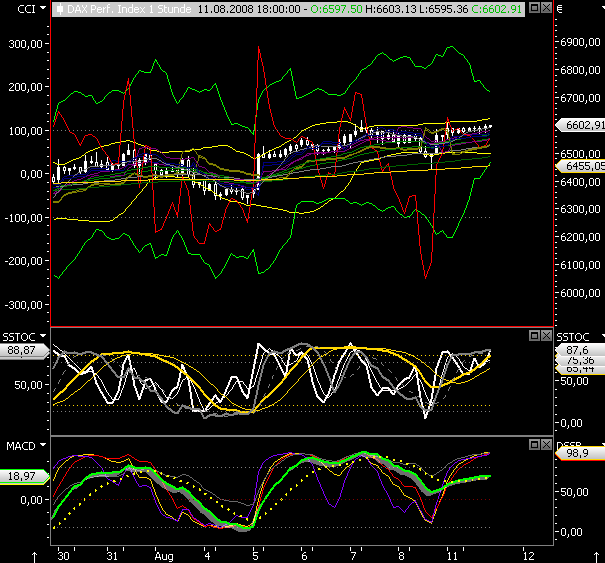605x563 pixels.
Task: Click date label 4 on time axis
Action: 208,556
